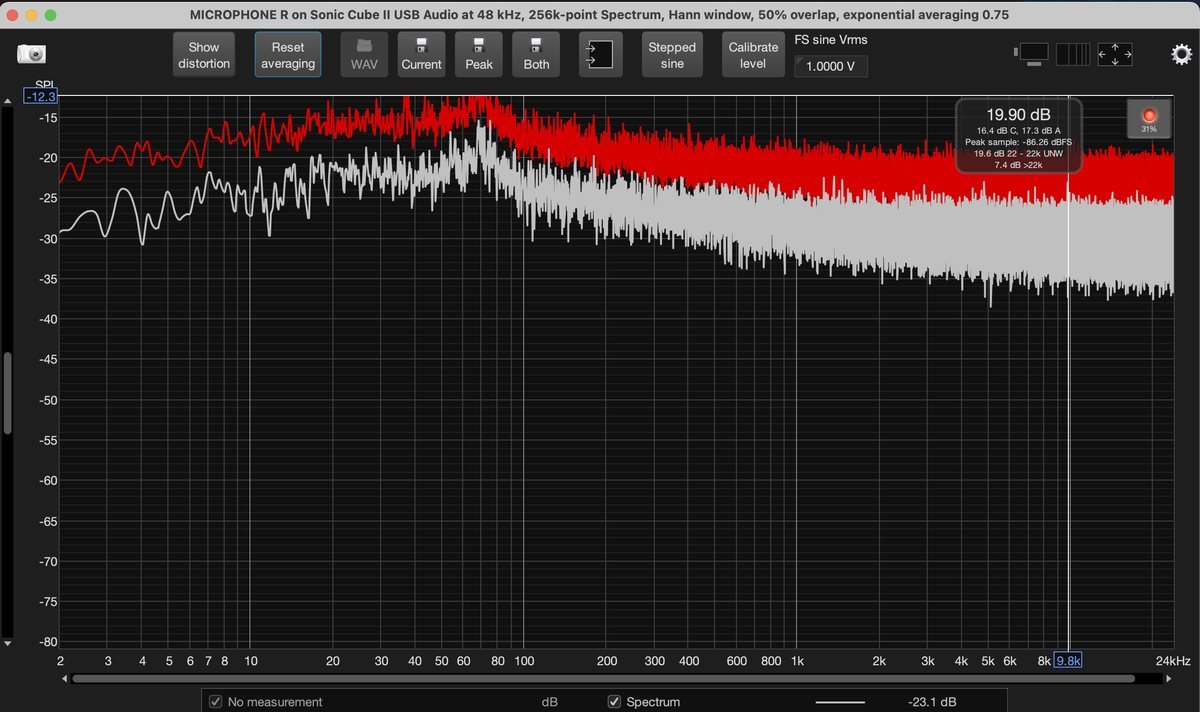Screen dimensions: 1200x712
Task: Click the Spectrum white line style sample
Action: [840, 702]
